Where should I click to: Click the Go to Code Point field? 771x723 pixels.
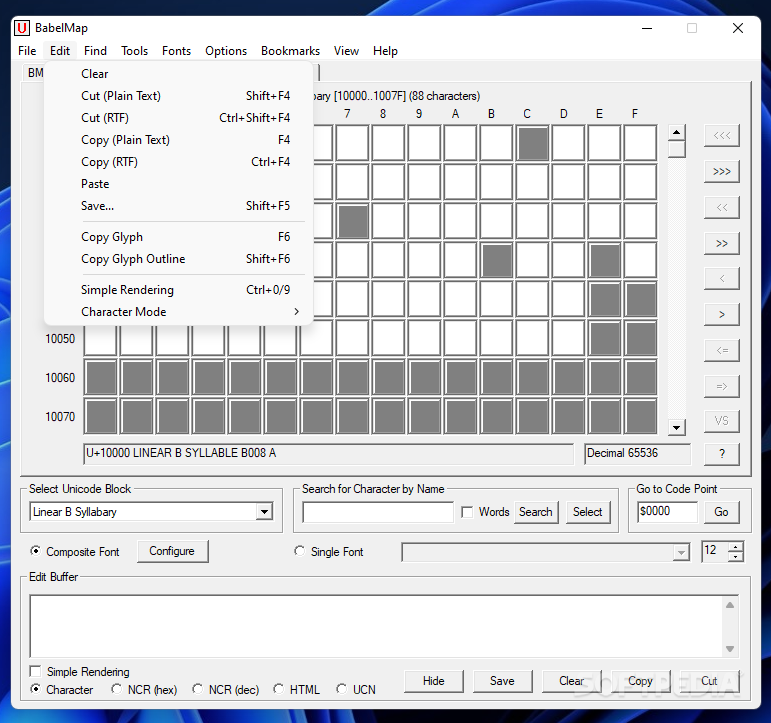[667, 512]
